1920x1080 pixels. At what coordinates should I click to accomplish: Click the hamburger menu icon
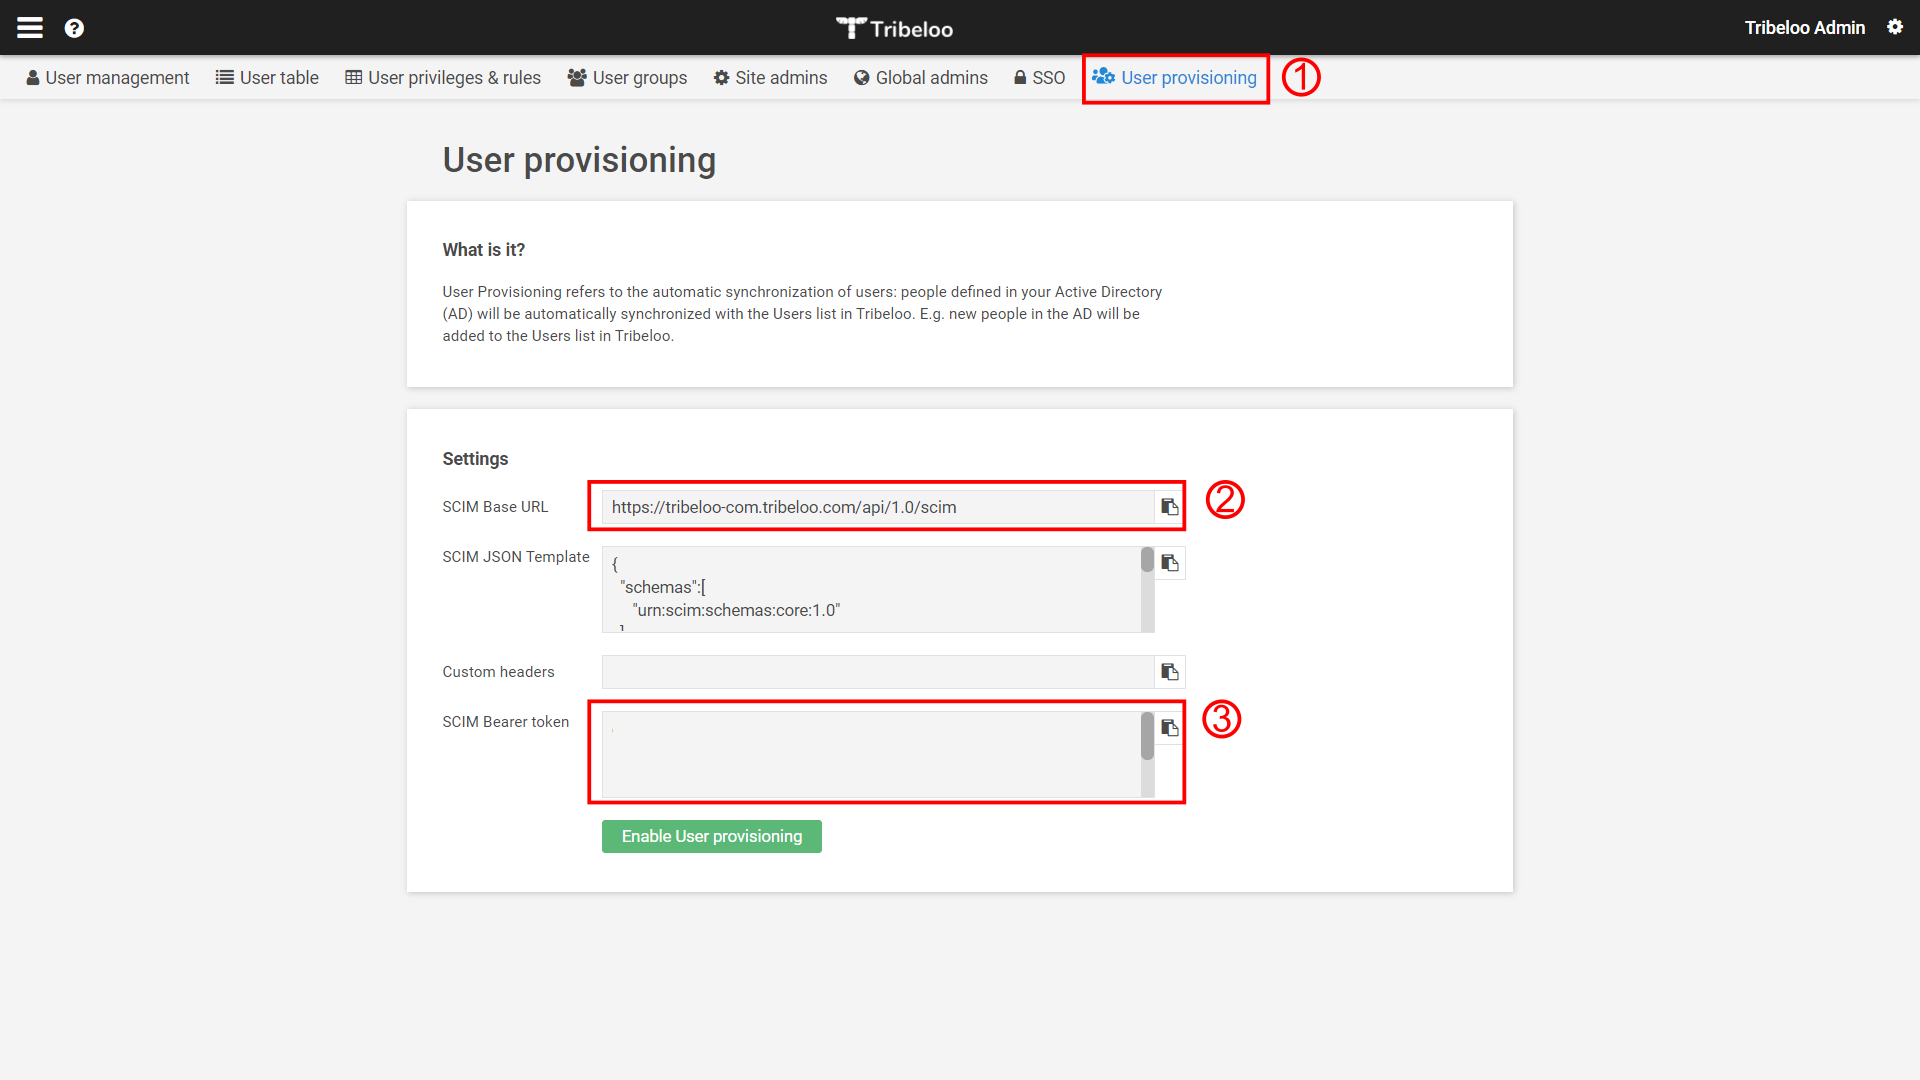pyautogui.click(x=29, y=25)
